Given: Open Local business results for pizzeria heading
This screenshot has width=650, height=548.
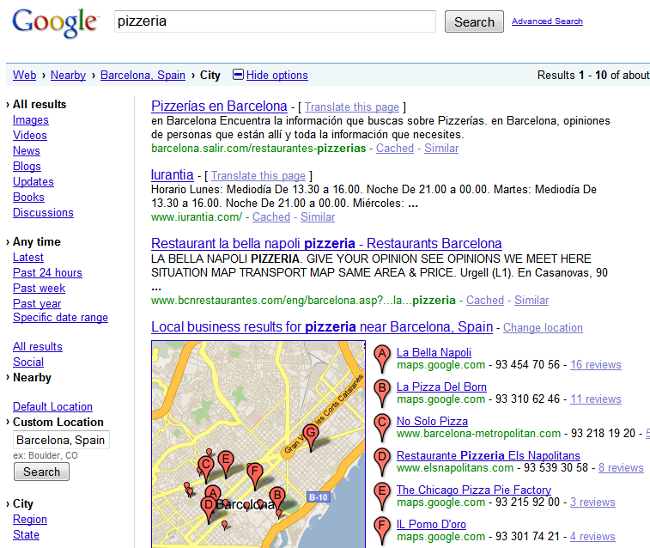Looking at the screenshot, I should tap(322, 327).
